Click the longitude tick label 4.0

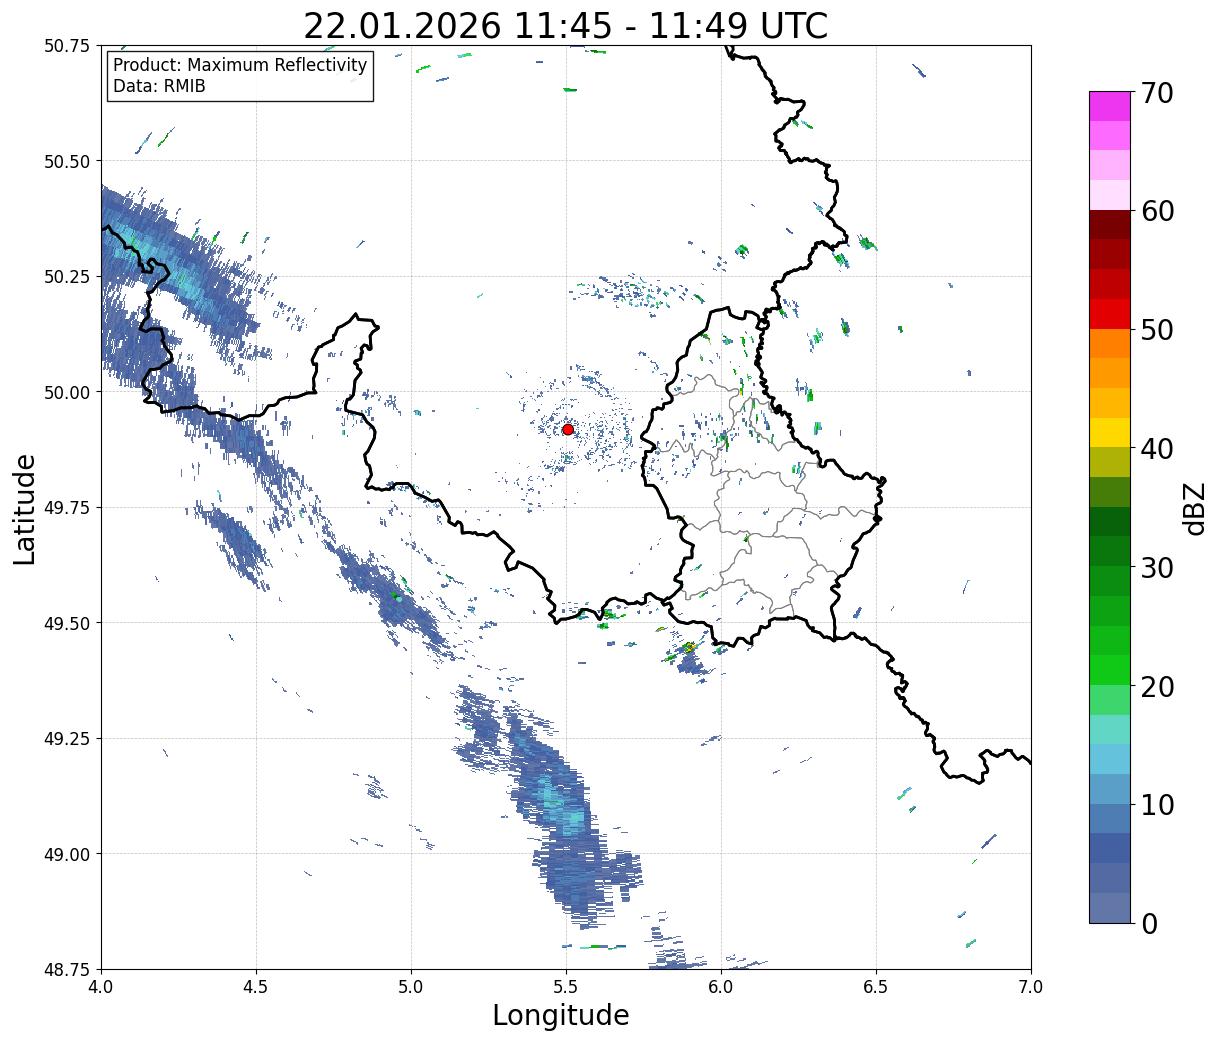click(x=101, y=987)
